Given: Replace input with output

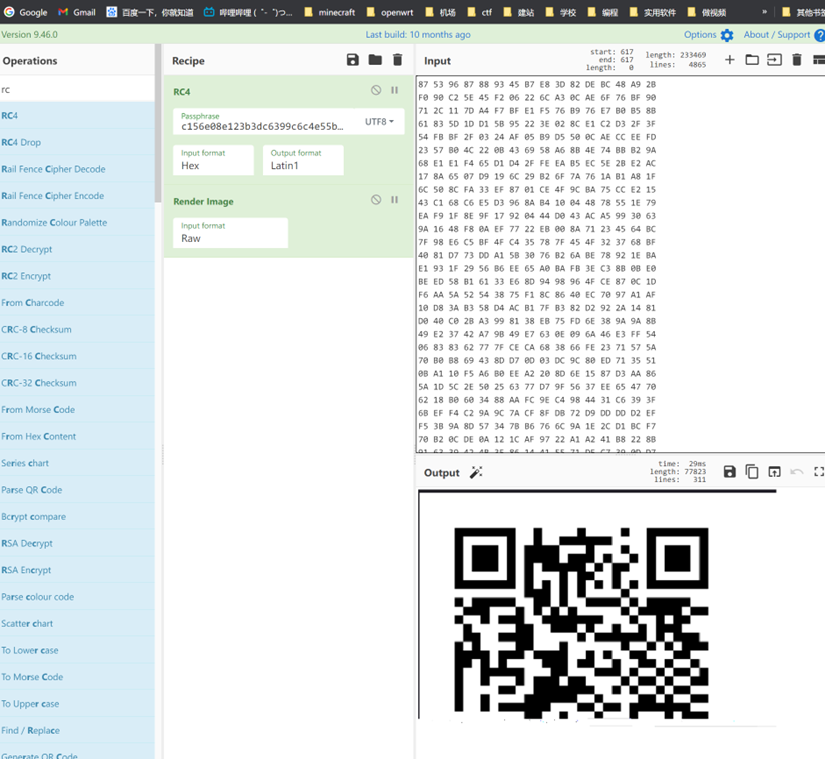Looking at the screenshot, I should tap(774, 472).
